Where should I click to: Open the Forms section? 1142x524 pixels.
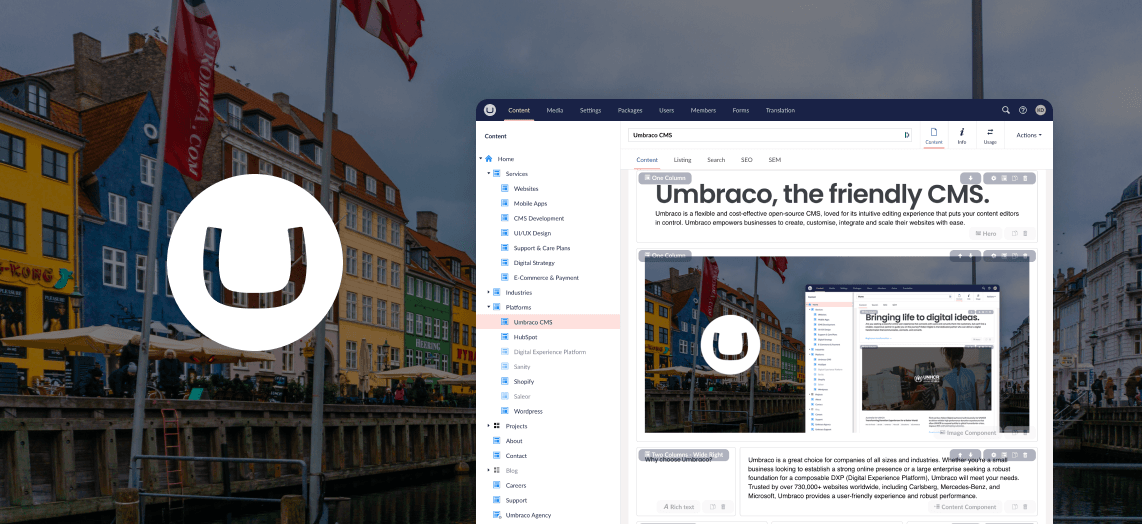(741, 111)
